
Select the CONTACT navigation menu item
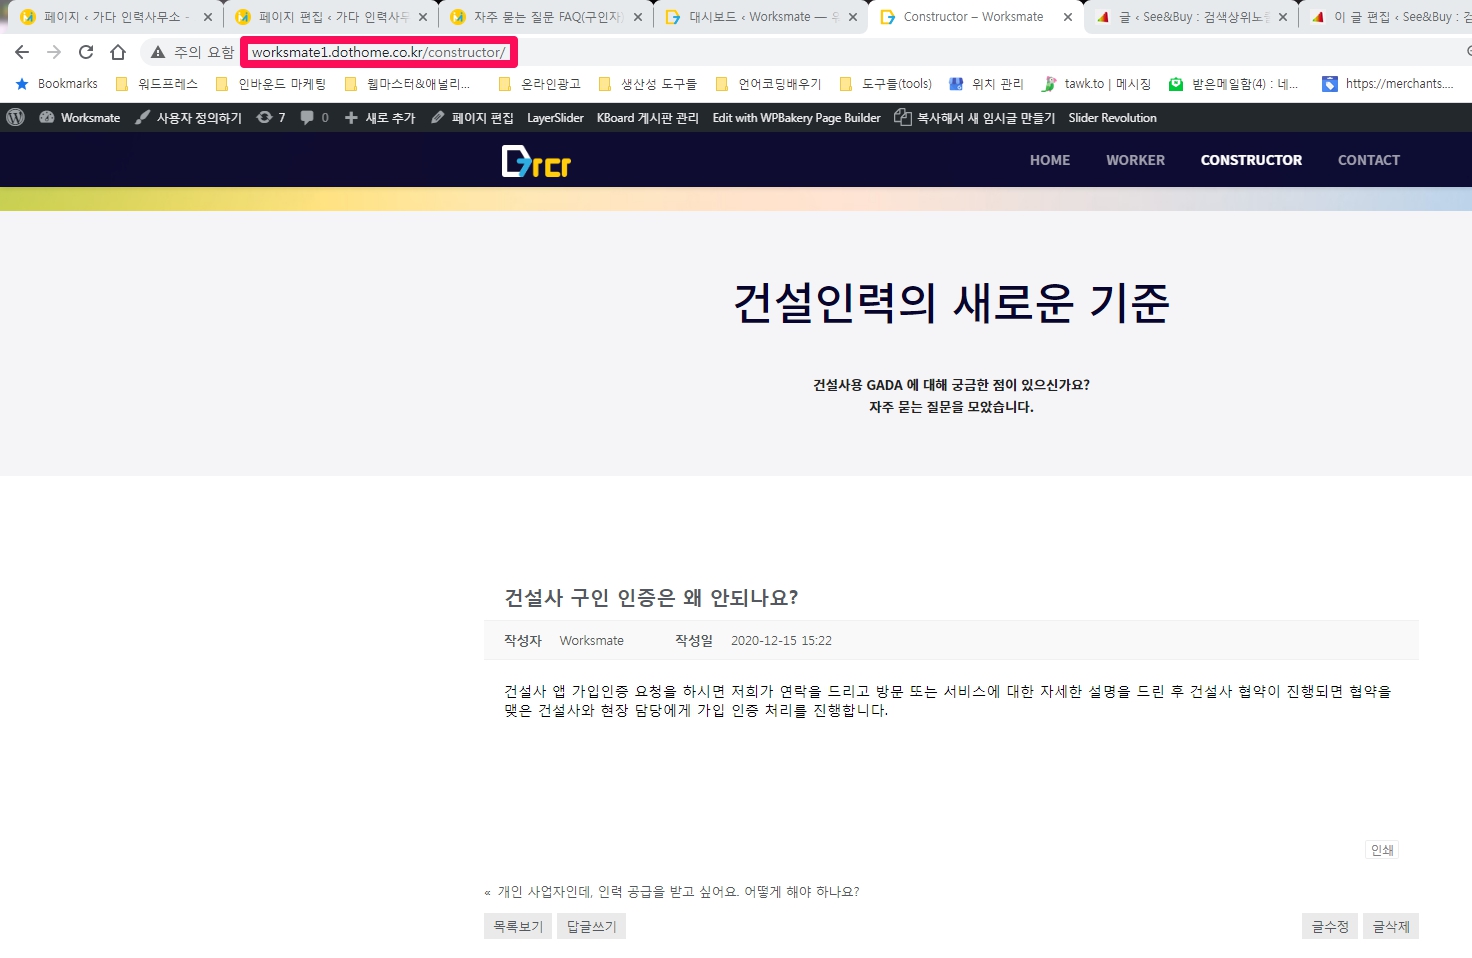point(1368,160)
